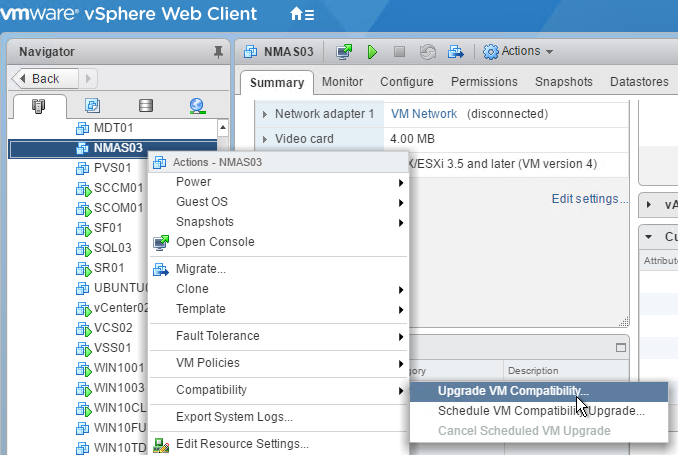
Task: Open the Power submenu
Action: [278, 182]
